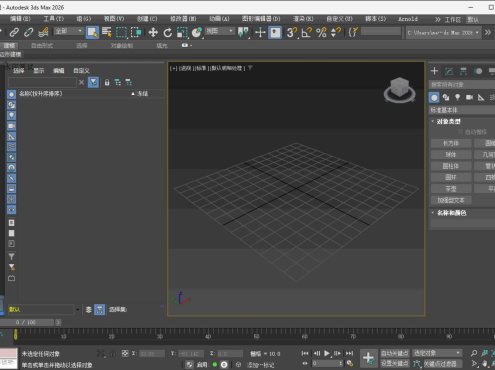Open the layer 默认 dropdown below Scene Explorer
Viewport: 495px width, 370px height.
click(x=44, y=309)
